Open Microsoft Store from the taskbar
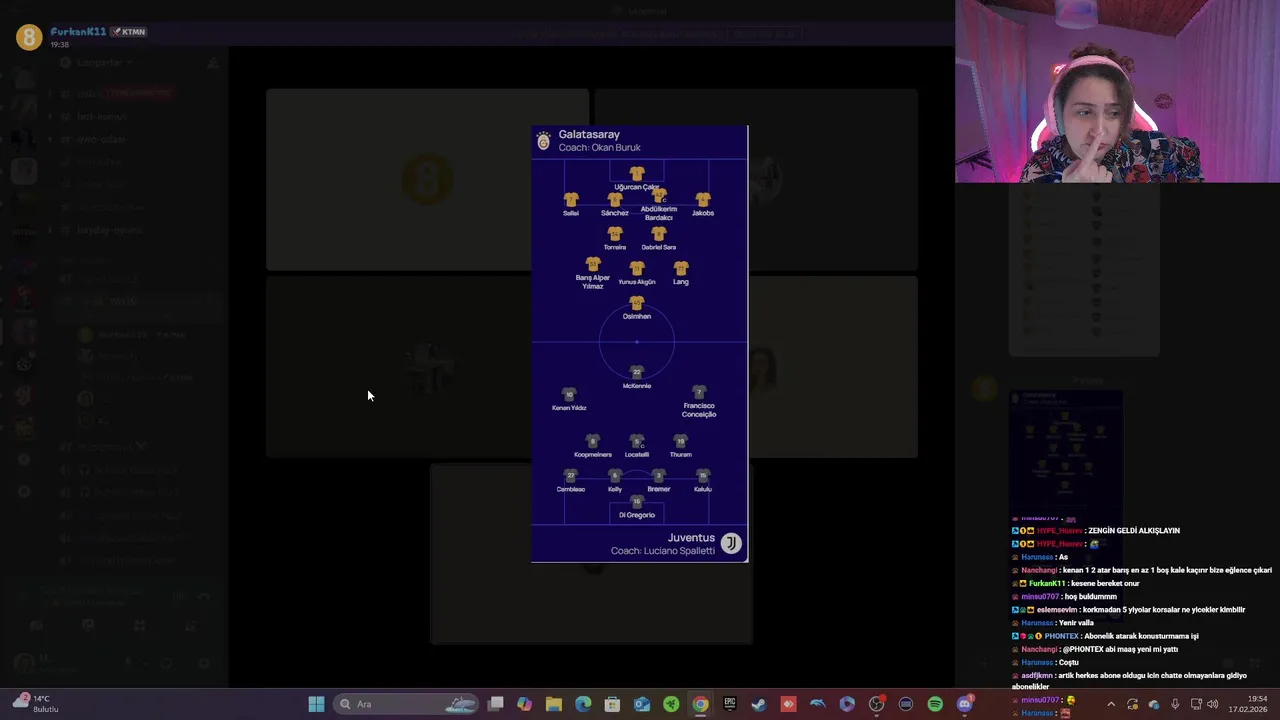This screenshot has height=720, width=1280. pyautogui.click(x=612, y=704)
